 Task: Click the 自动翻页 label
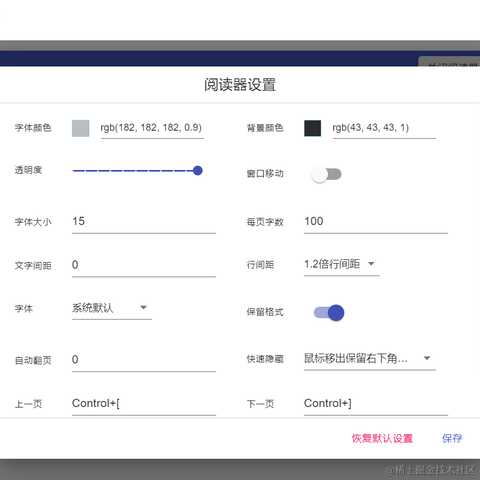(33, 360)
